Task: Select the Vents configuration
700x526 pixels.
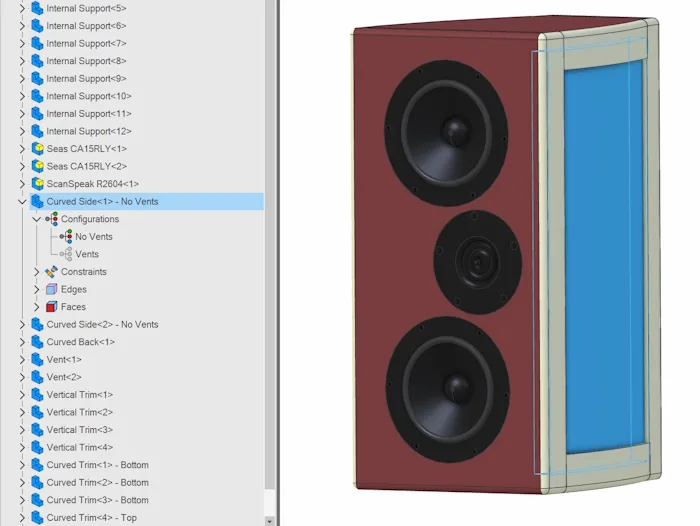Action: click(87, 254)
